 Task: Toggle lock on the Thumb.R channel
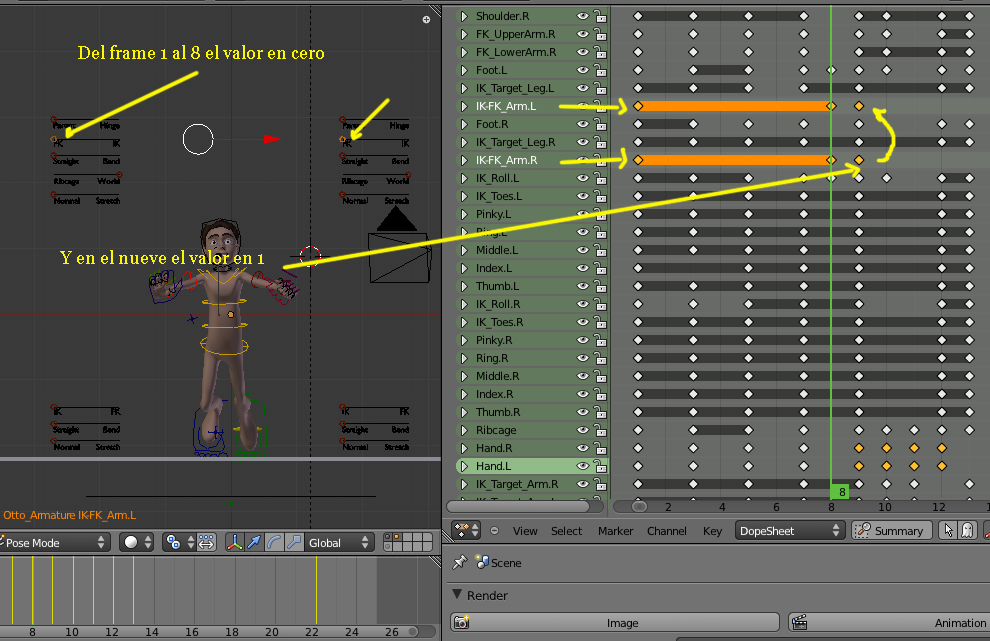[x=599, y=412]
